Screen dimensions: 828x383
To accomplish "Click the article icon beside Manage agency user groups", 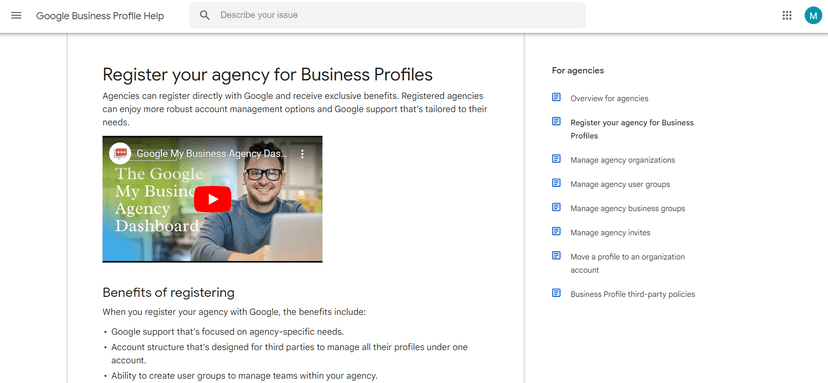I will pyautogui.click(x=556, y=183).
